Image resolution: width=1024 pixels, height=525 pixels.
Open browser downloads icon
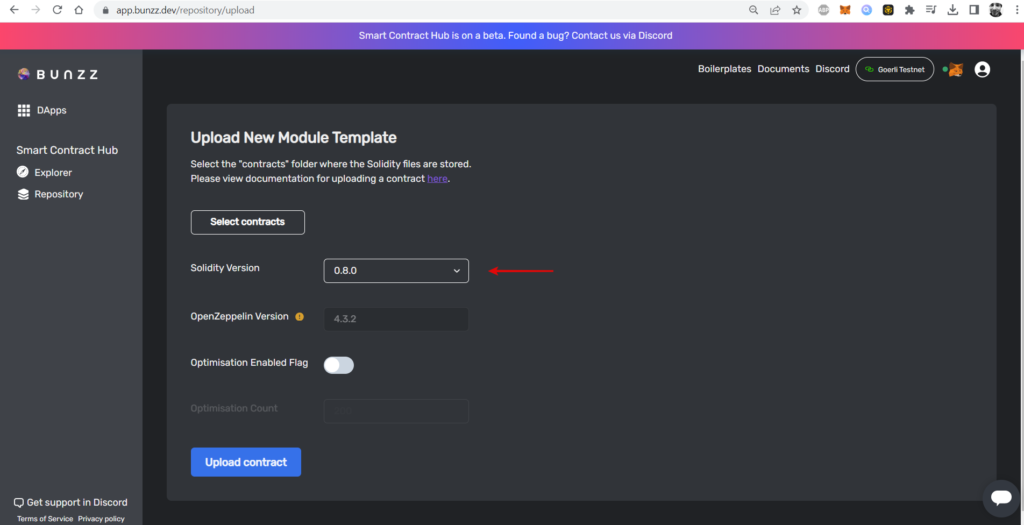(x=952, y=10)
